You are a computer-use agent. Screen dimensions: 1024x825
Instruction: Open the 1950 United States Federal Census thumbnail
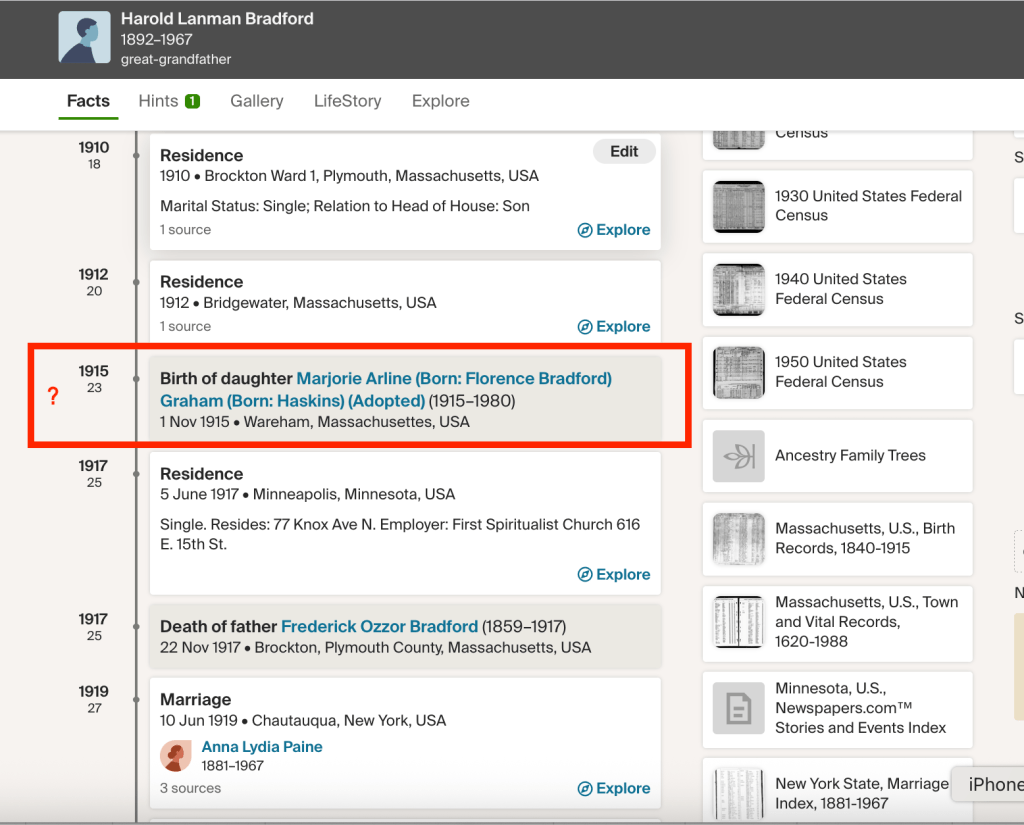(x=739, y=373)
